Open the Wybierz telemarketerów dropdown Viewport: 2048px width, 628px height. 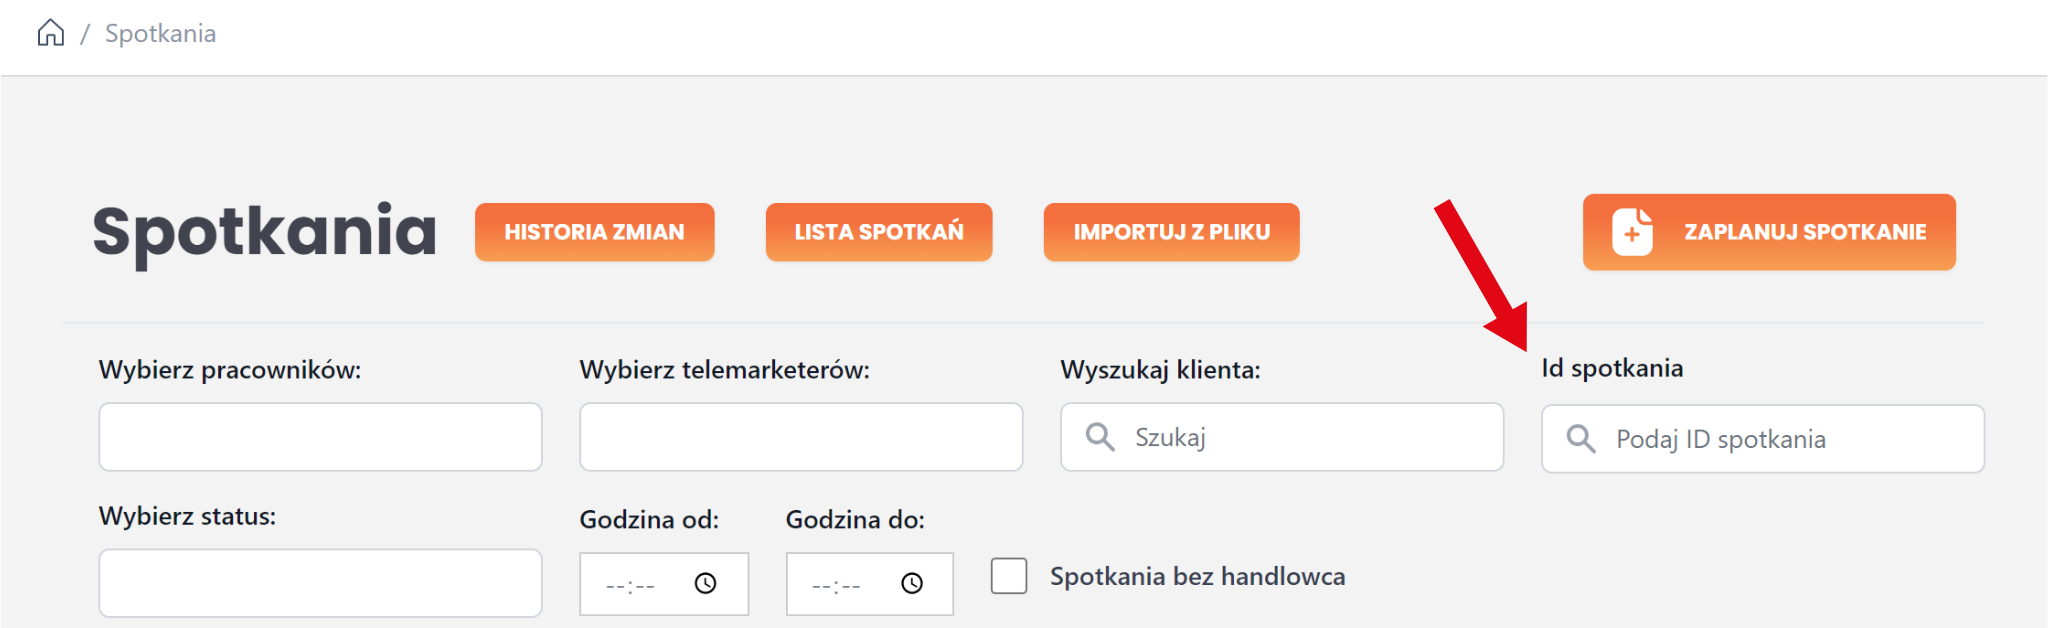[x=801, y=437]
